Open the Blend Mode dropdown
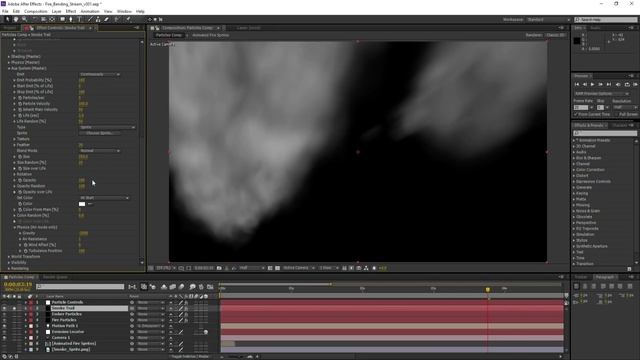 point(100,151)
